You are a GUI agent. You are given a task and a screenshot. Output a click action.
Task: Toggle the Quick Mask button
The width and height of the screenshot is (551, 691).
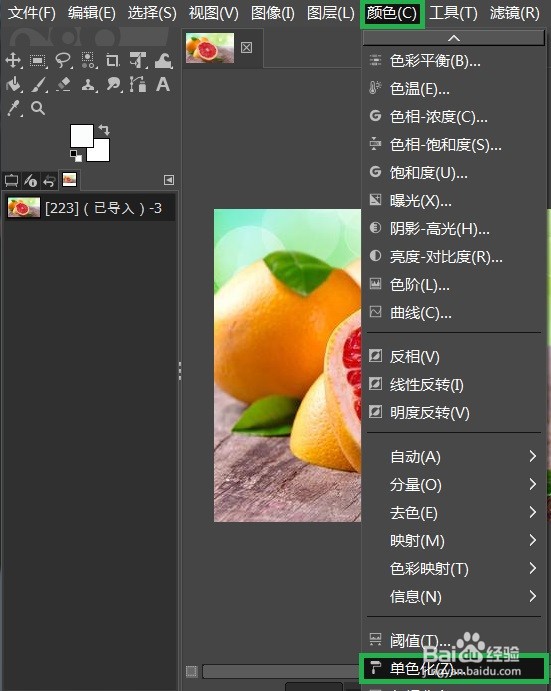pos(191,671)
